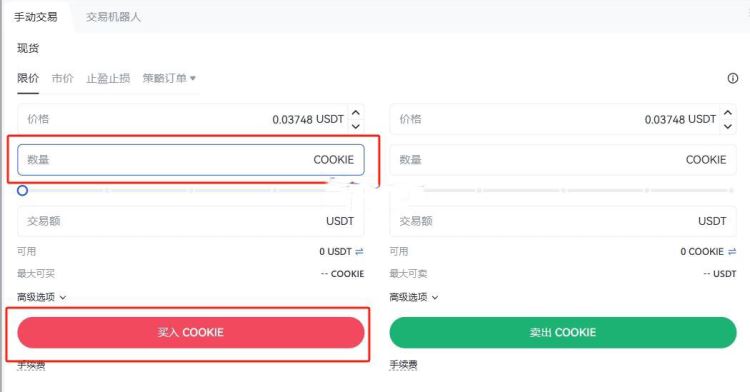Expand 高级选项 under the buy form
Image resolution: width=750 pixels, height=392 pixels.
click(41, 297)
